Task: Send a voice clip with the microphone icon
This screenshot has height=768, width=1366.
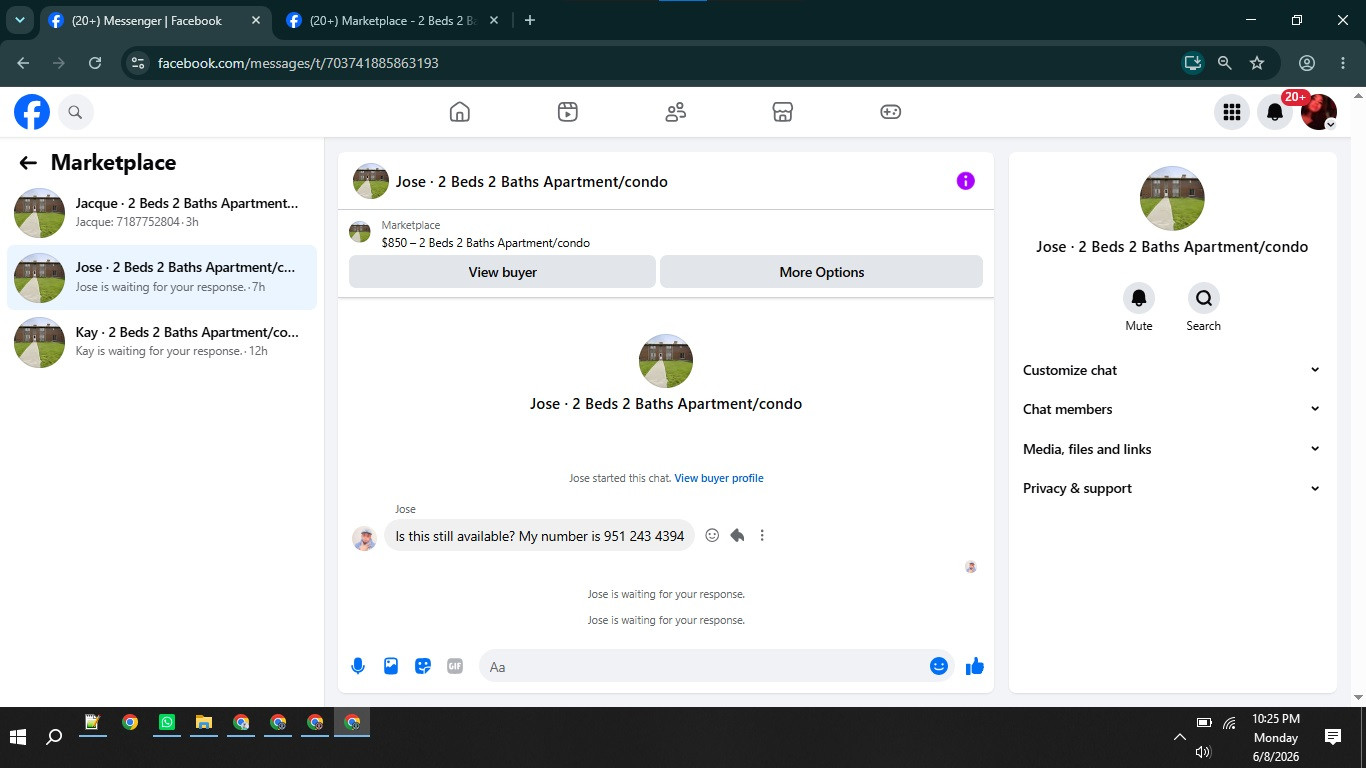Action: 358,666
